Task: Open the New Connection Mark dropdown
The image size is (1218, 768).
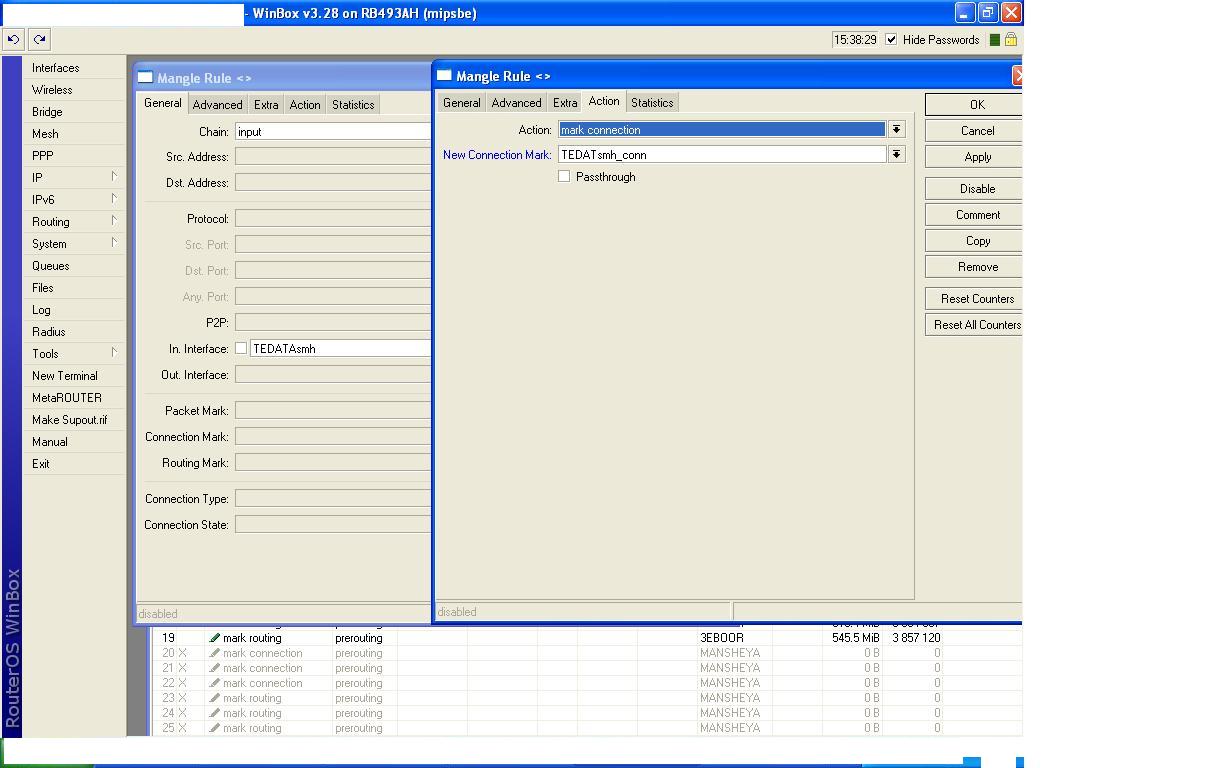Action: [896, 155]
